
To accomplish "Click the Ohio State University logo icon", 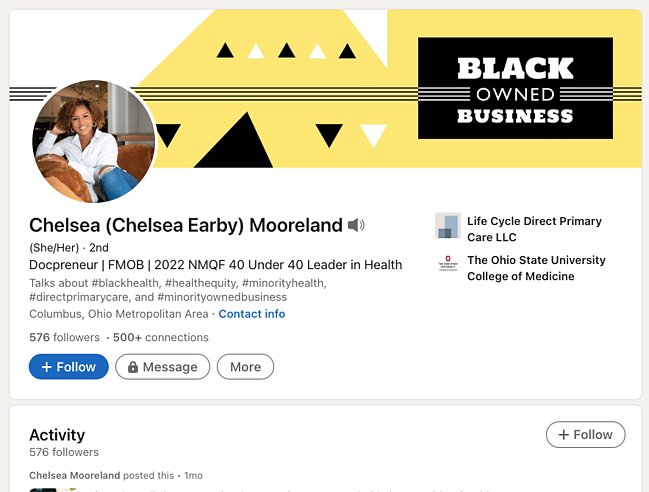I will (x=447, y=264).
